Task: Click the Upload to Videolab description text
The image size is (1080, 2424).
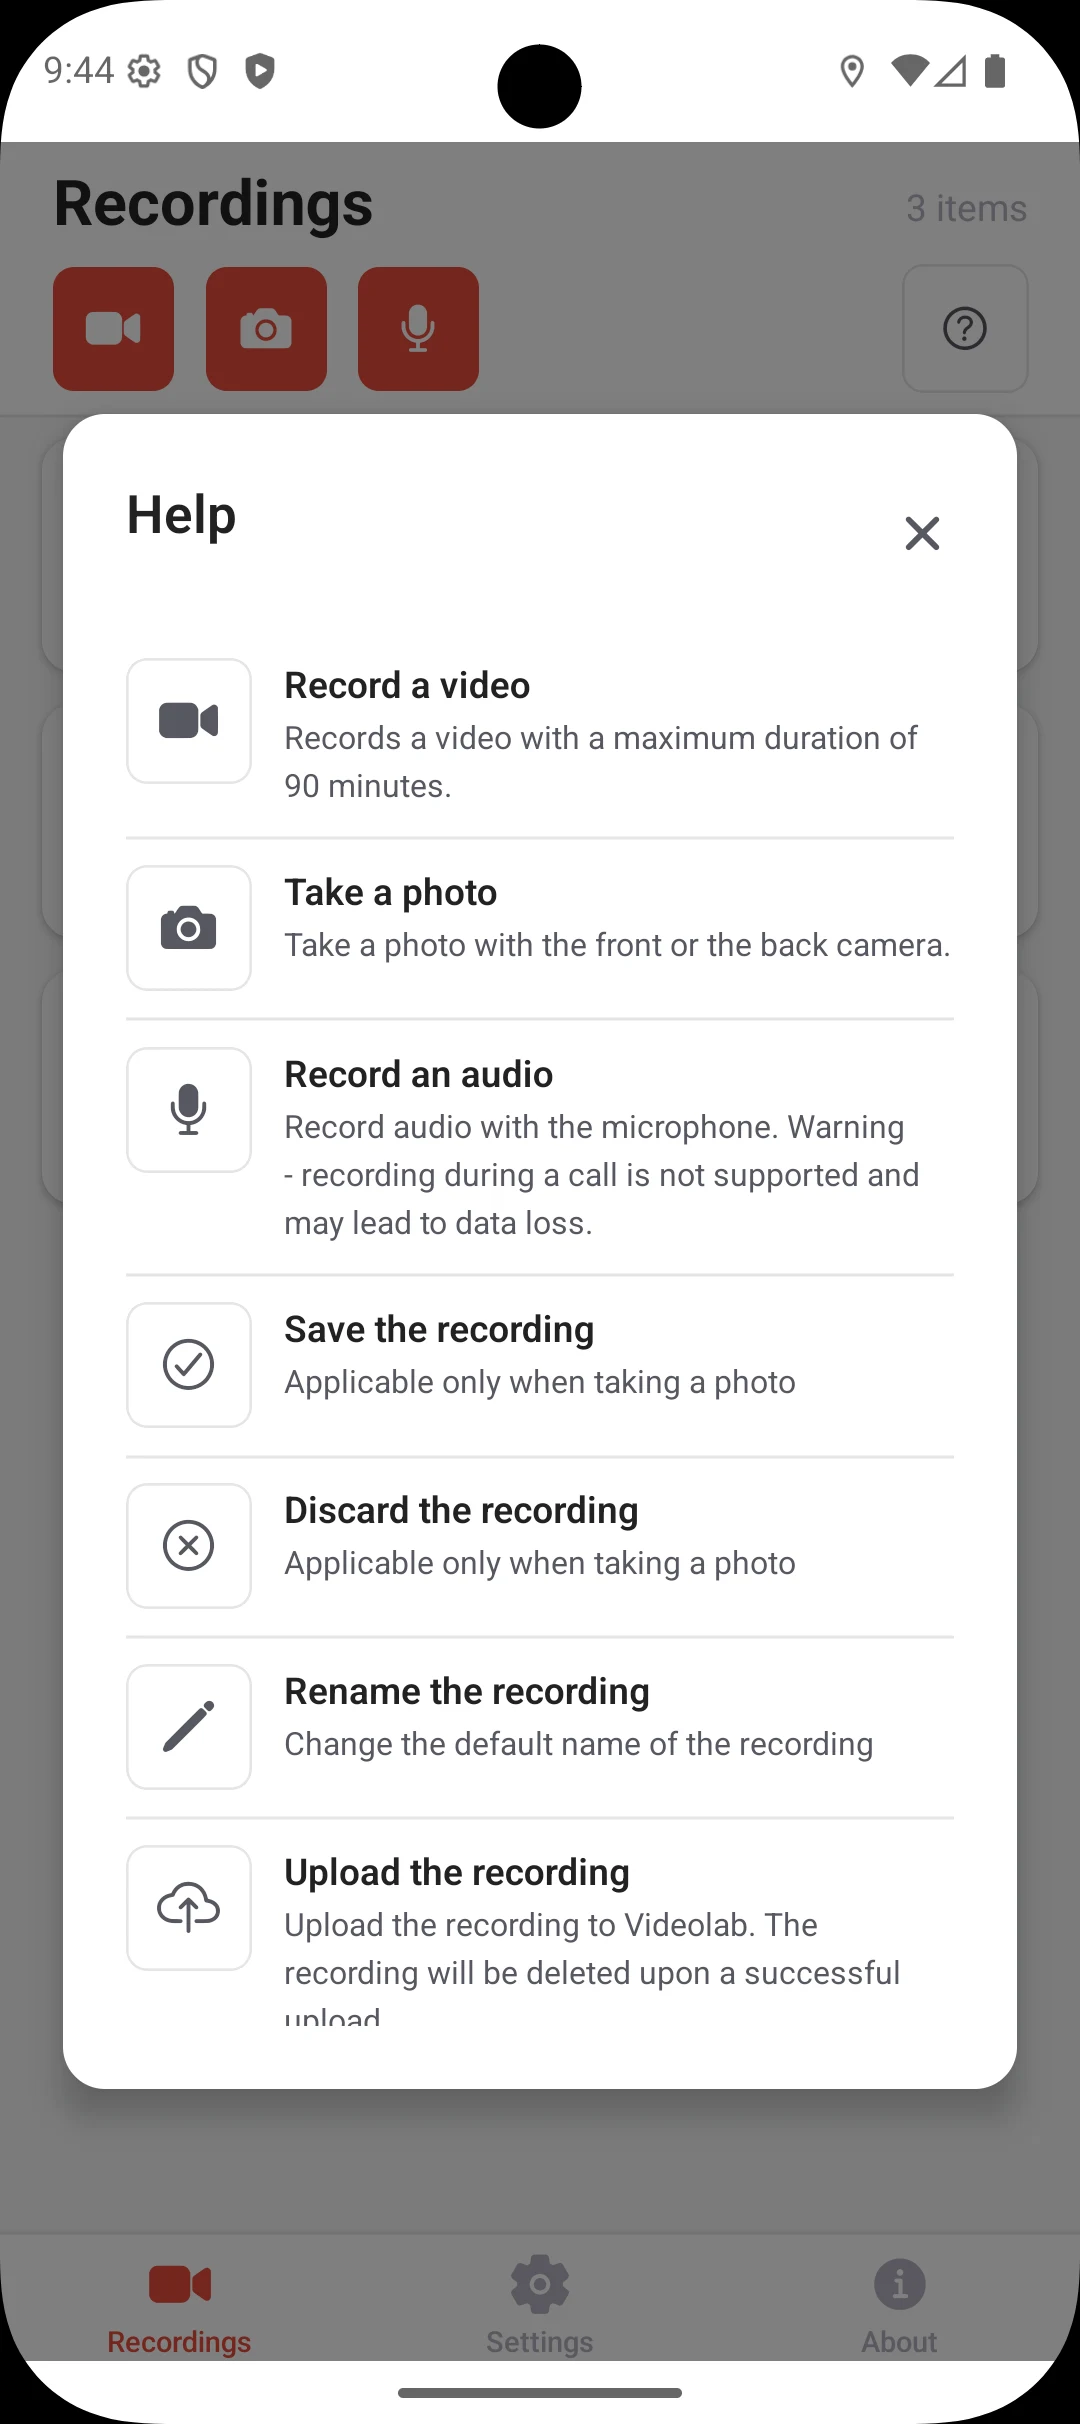Action: pyautogui.click(x=592, y=1971)
